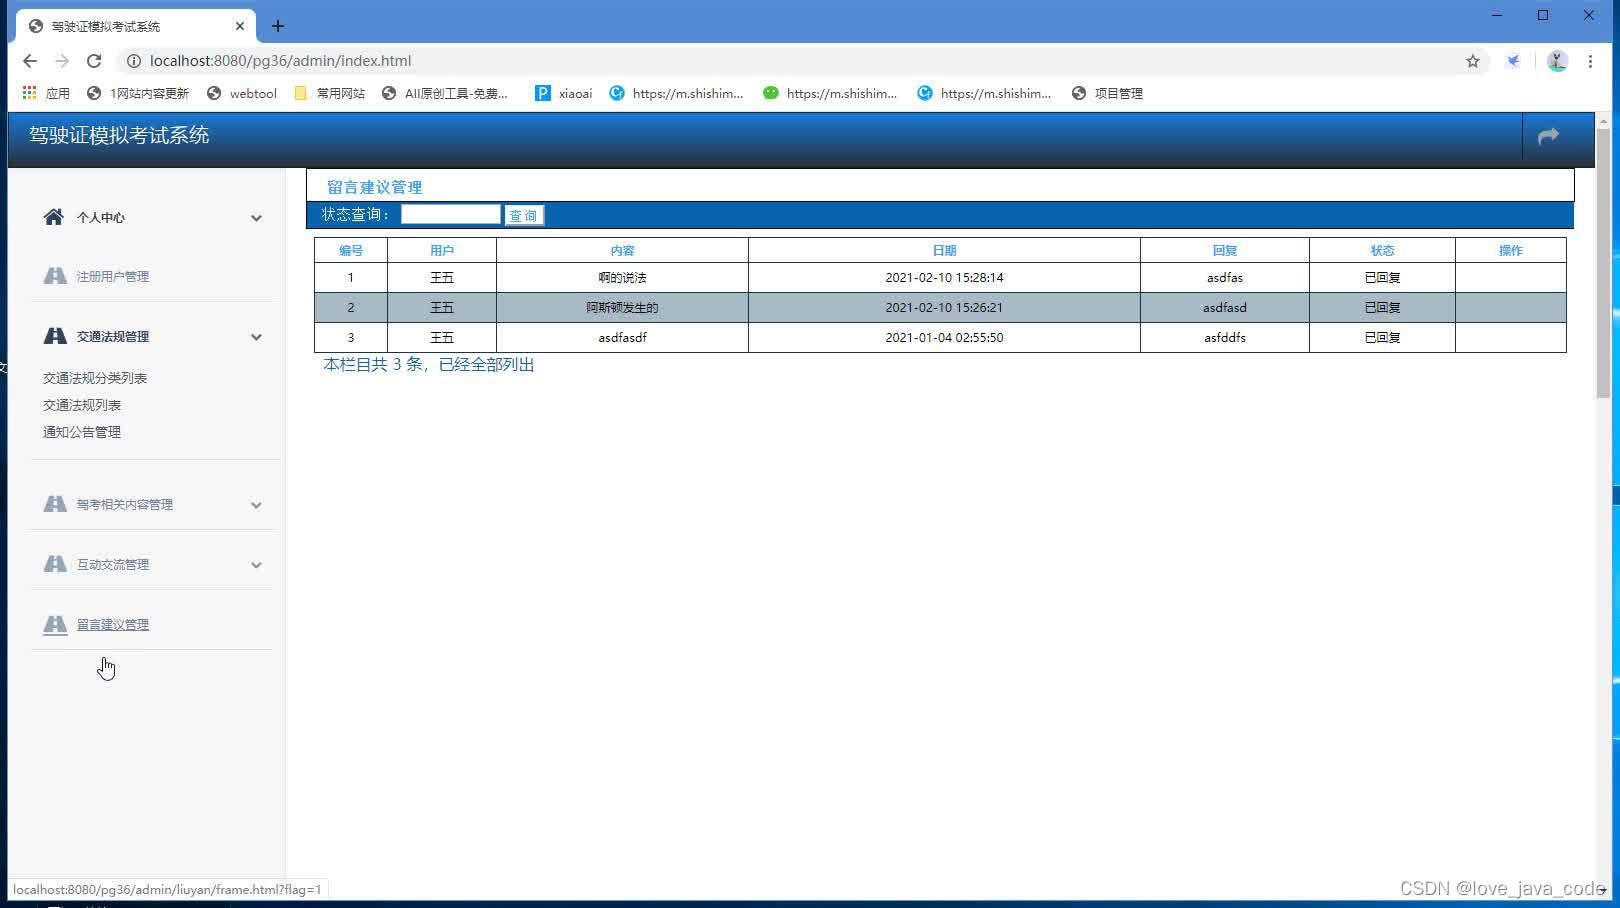Click the reply cell asdfas
This screenshot has width=1620, height=908.
tap(1225, 277)
